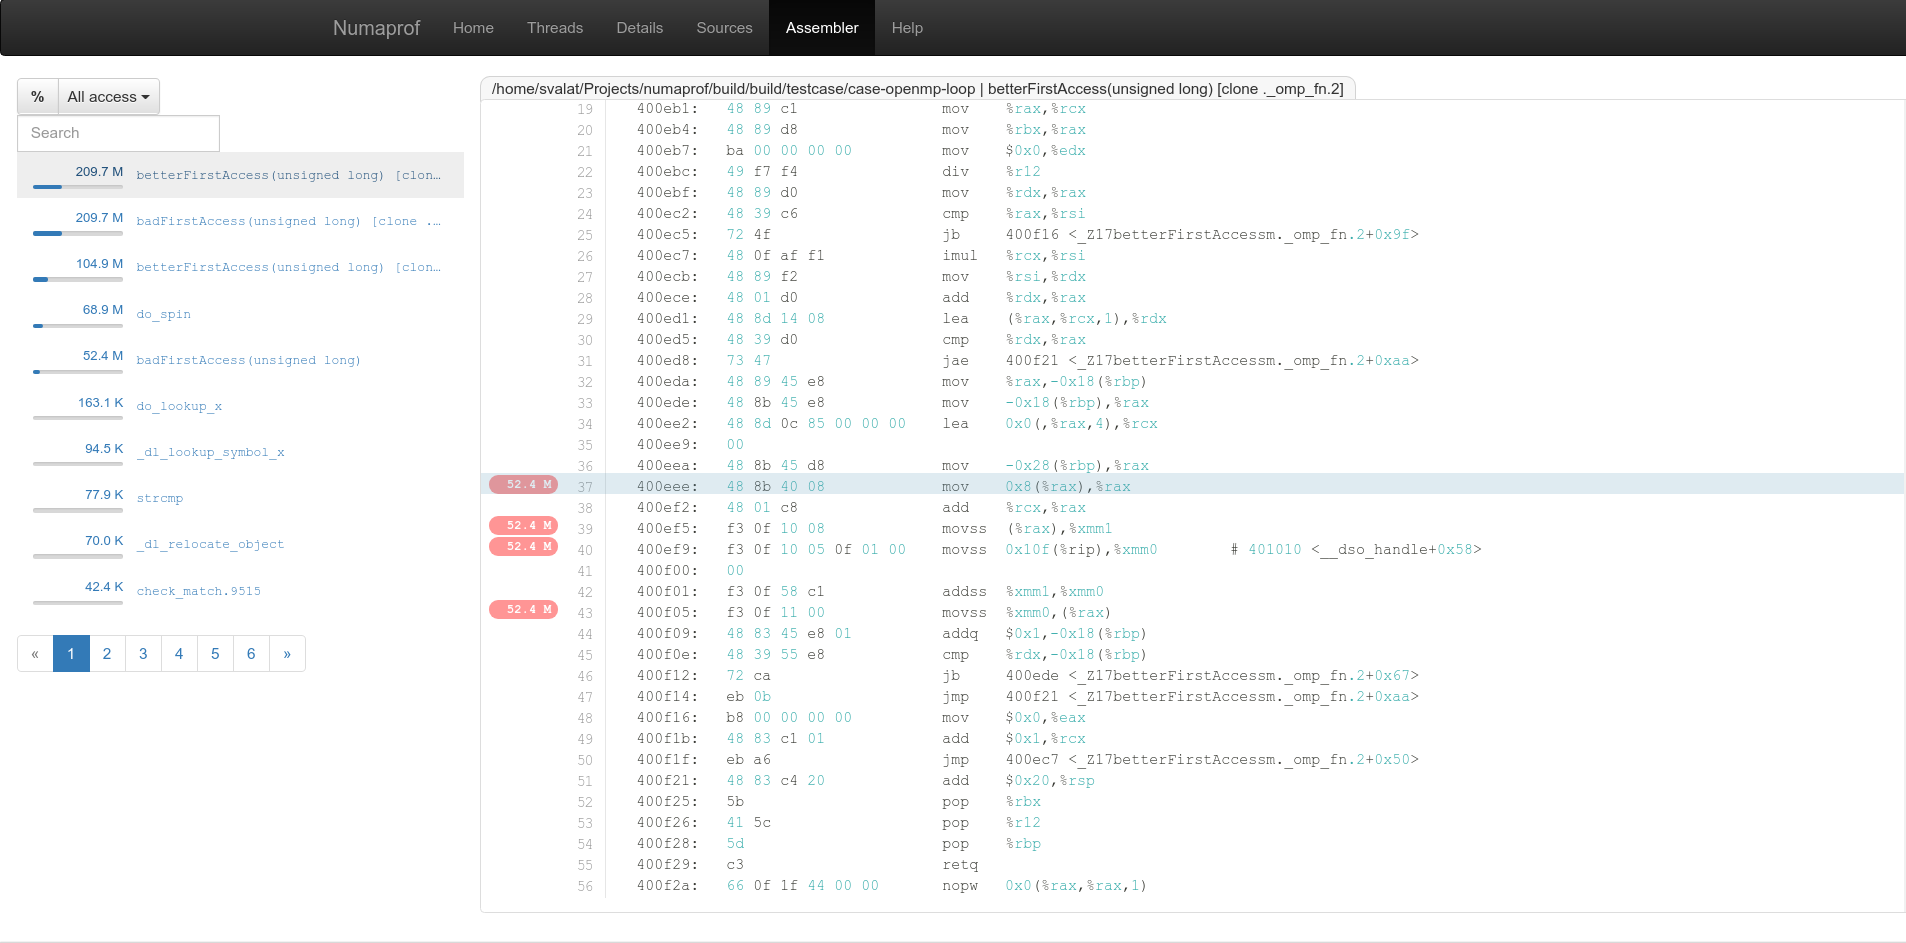The height and width of the screenshot is (943, 1906).
Task: Click the 52.4 M badge on line 39
Action: (x=523, y=526)
